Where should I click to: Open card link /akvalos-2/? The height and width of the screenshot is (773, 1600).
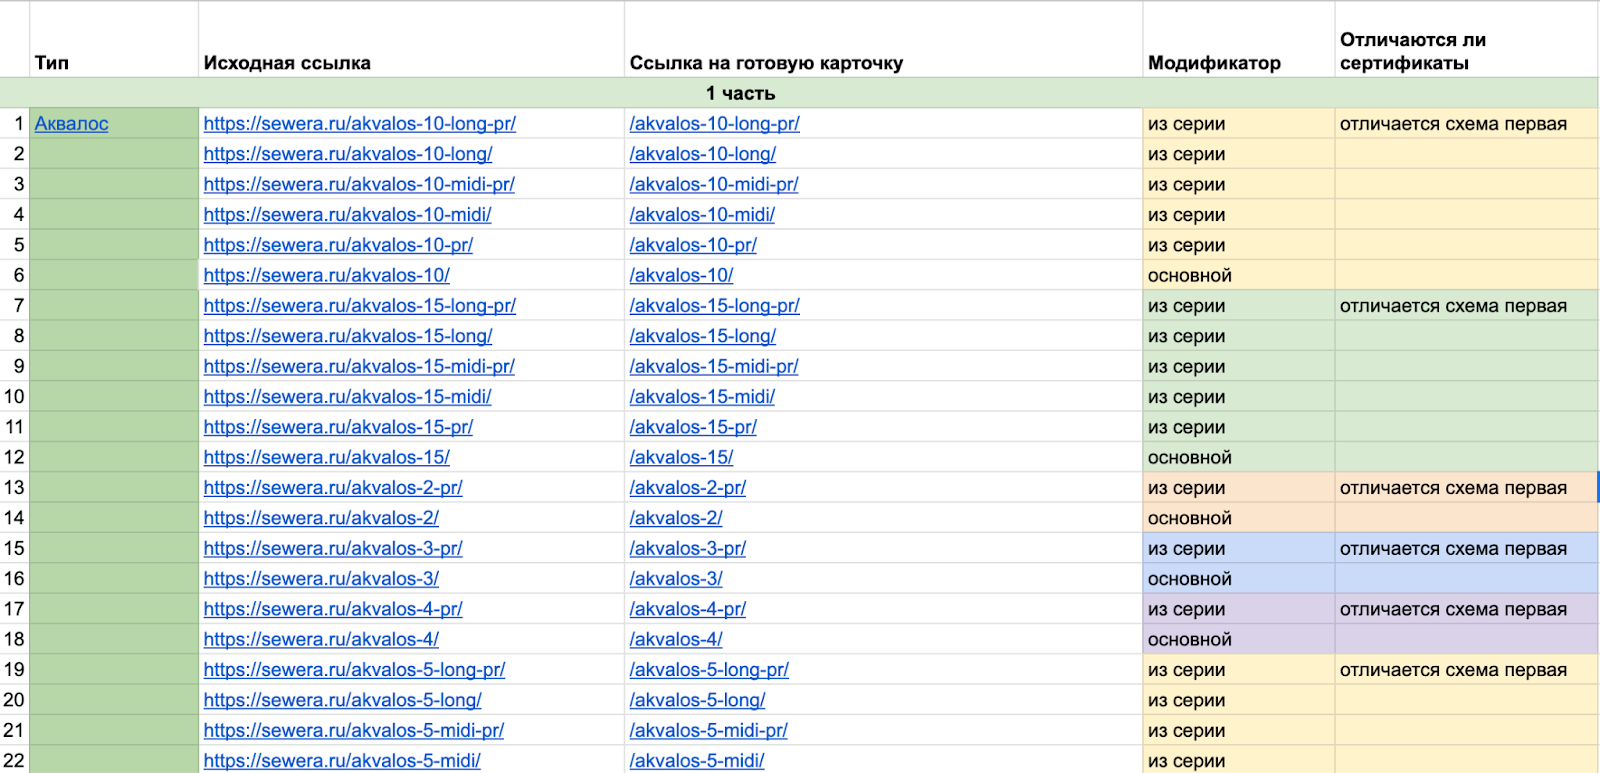pos(676,518)
